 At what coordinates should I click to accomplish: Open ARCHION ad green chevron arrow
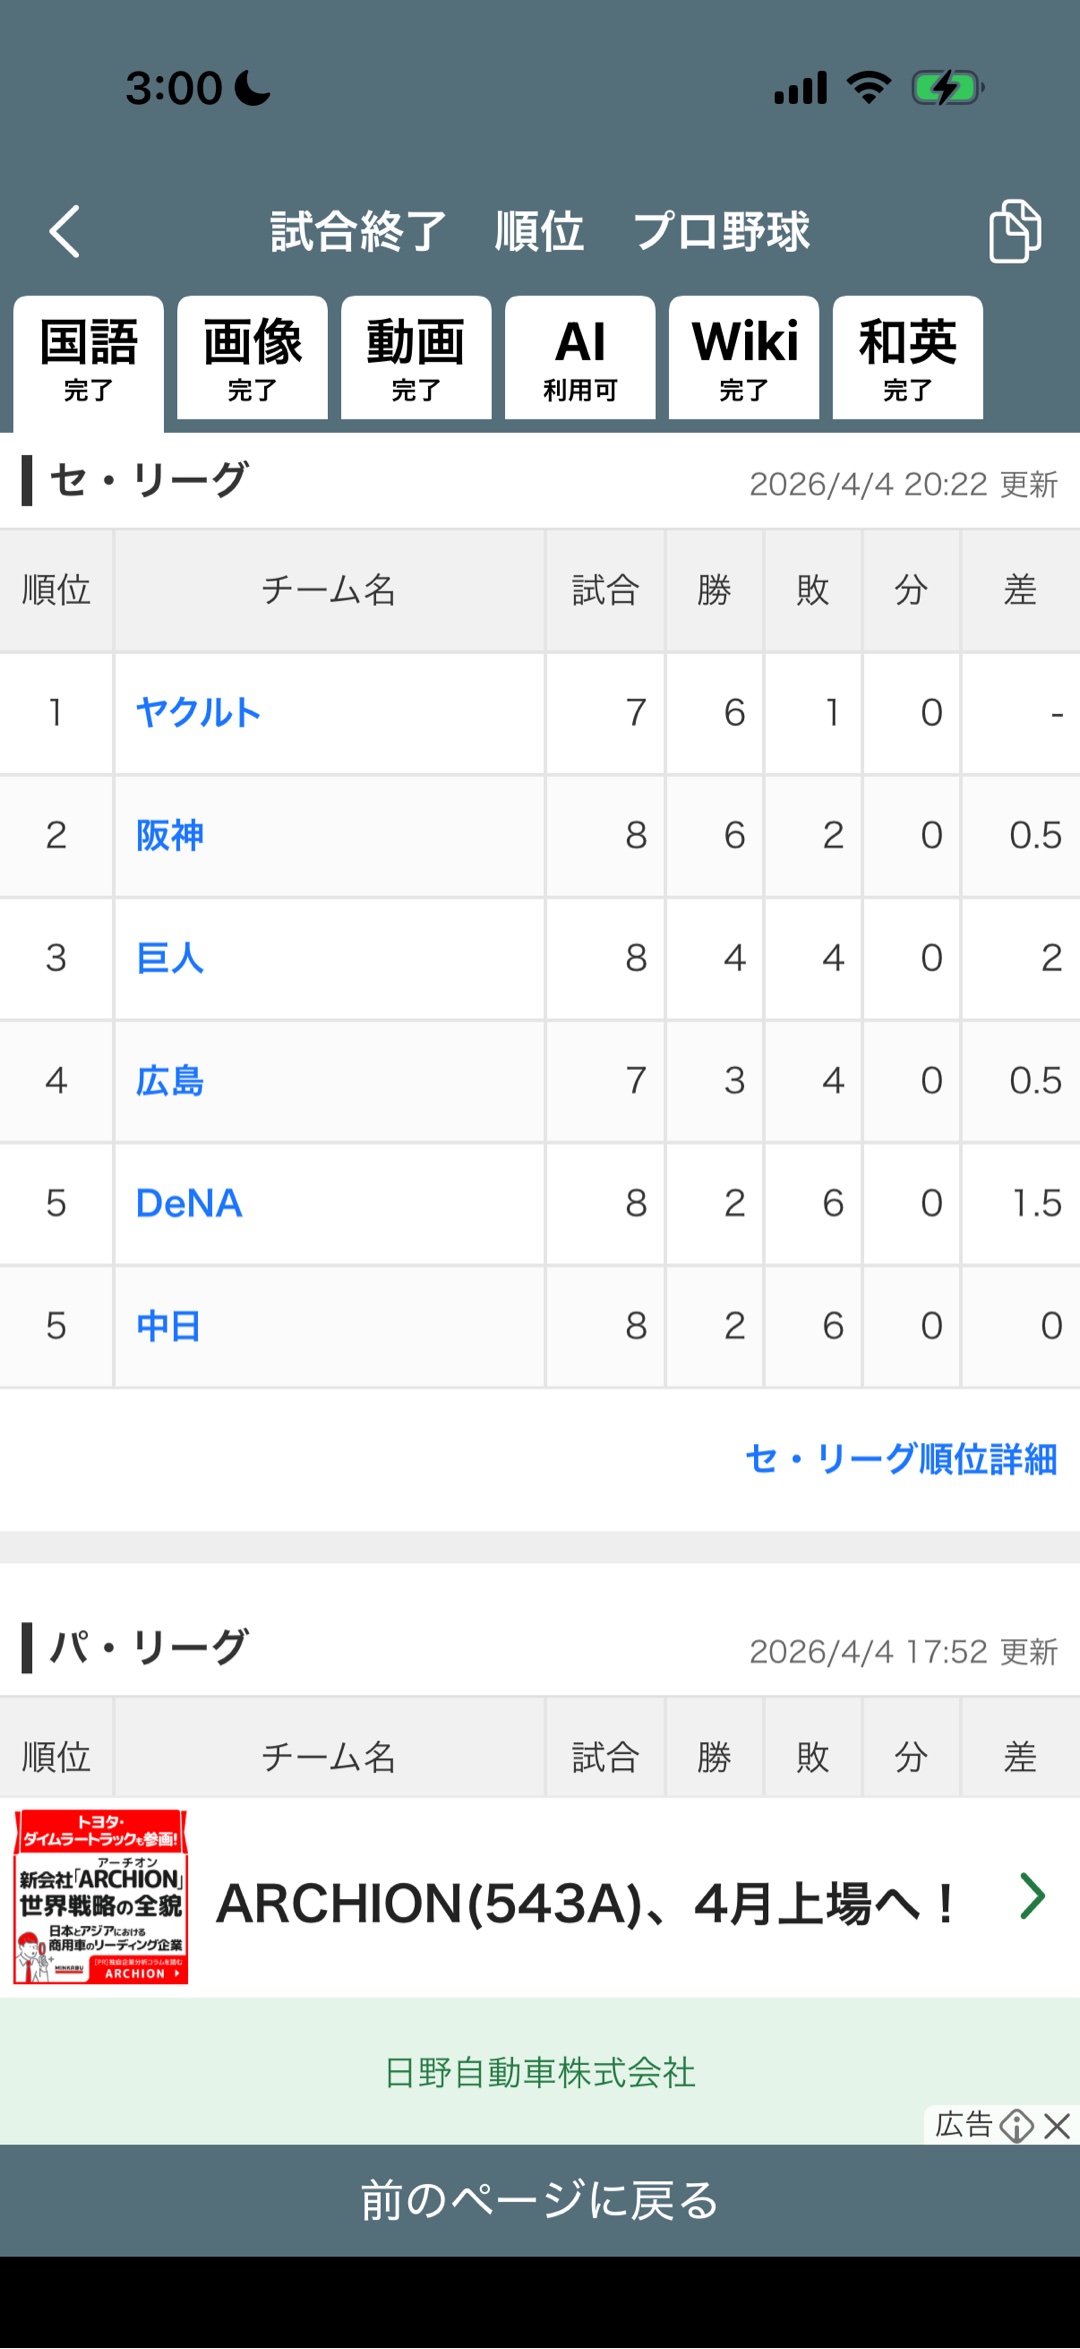(x=1033, y=1896)
